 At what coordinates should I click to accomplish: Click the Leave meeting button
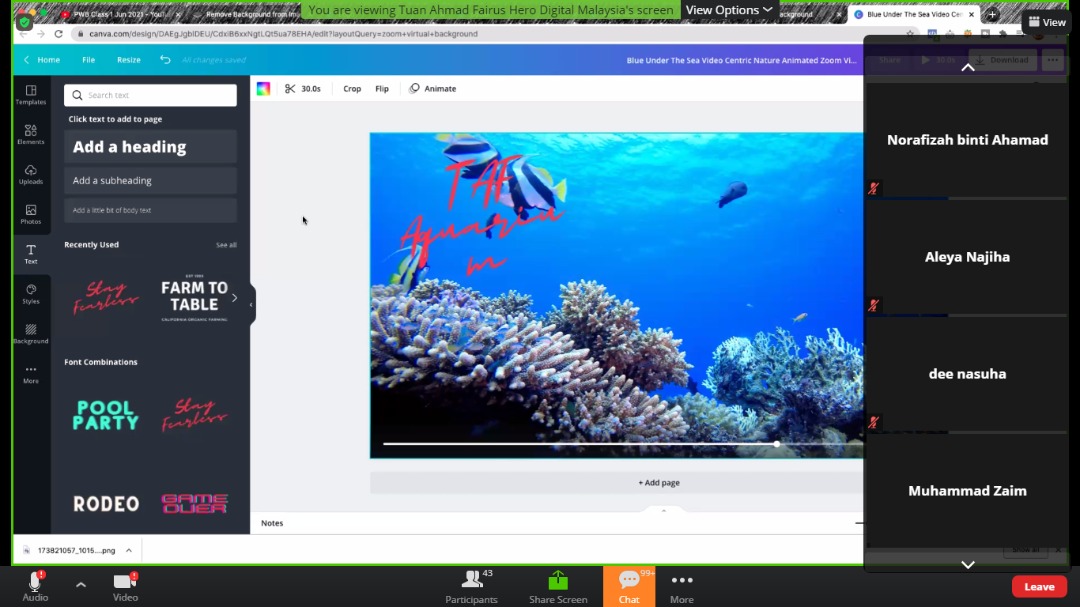pyautogui.click(x=1039, y=587)
